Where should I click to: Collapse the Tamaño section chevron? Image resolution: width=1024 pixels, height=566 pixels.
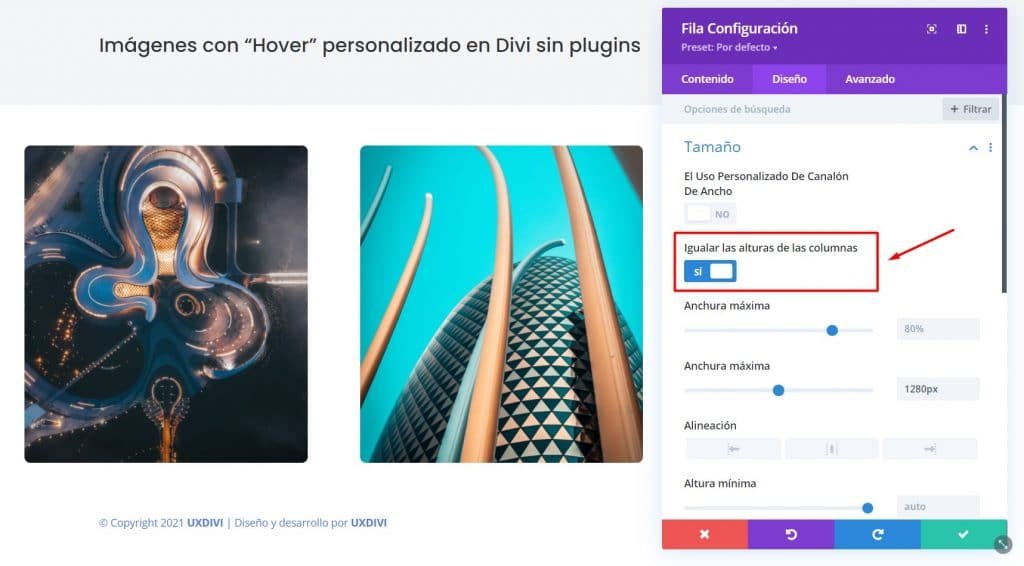973,148
